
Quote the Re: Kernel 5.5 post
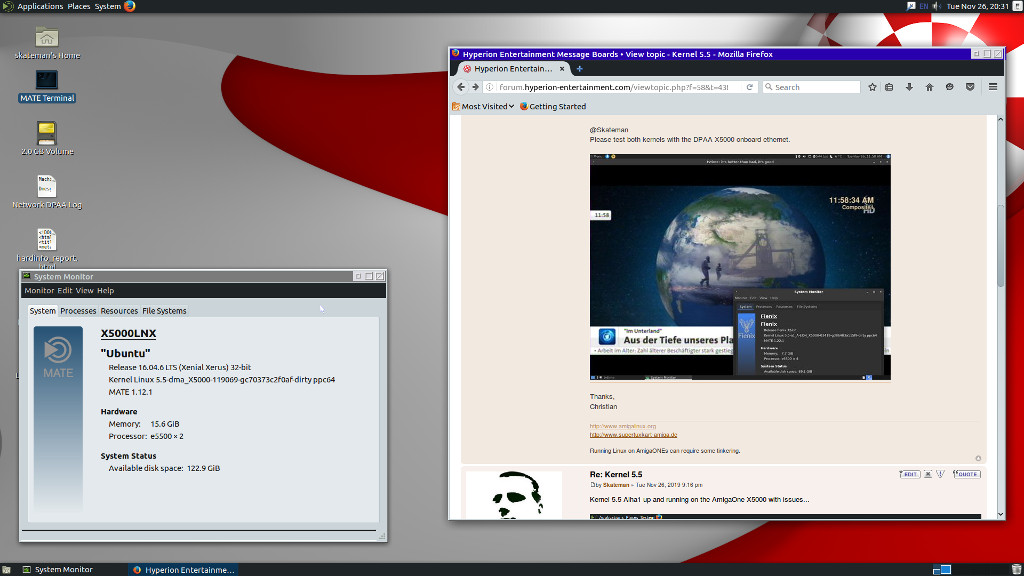[966, 474]
